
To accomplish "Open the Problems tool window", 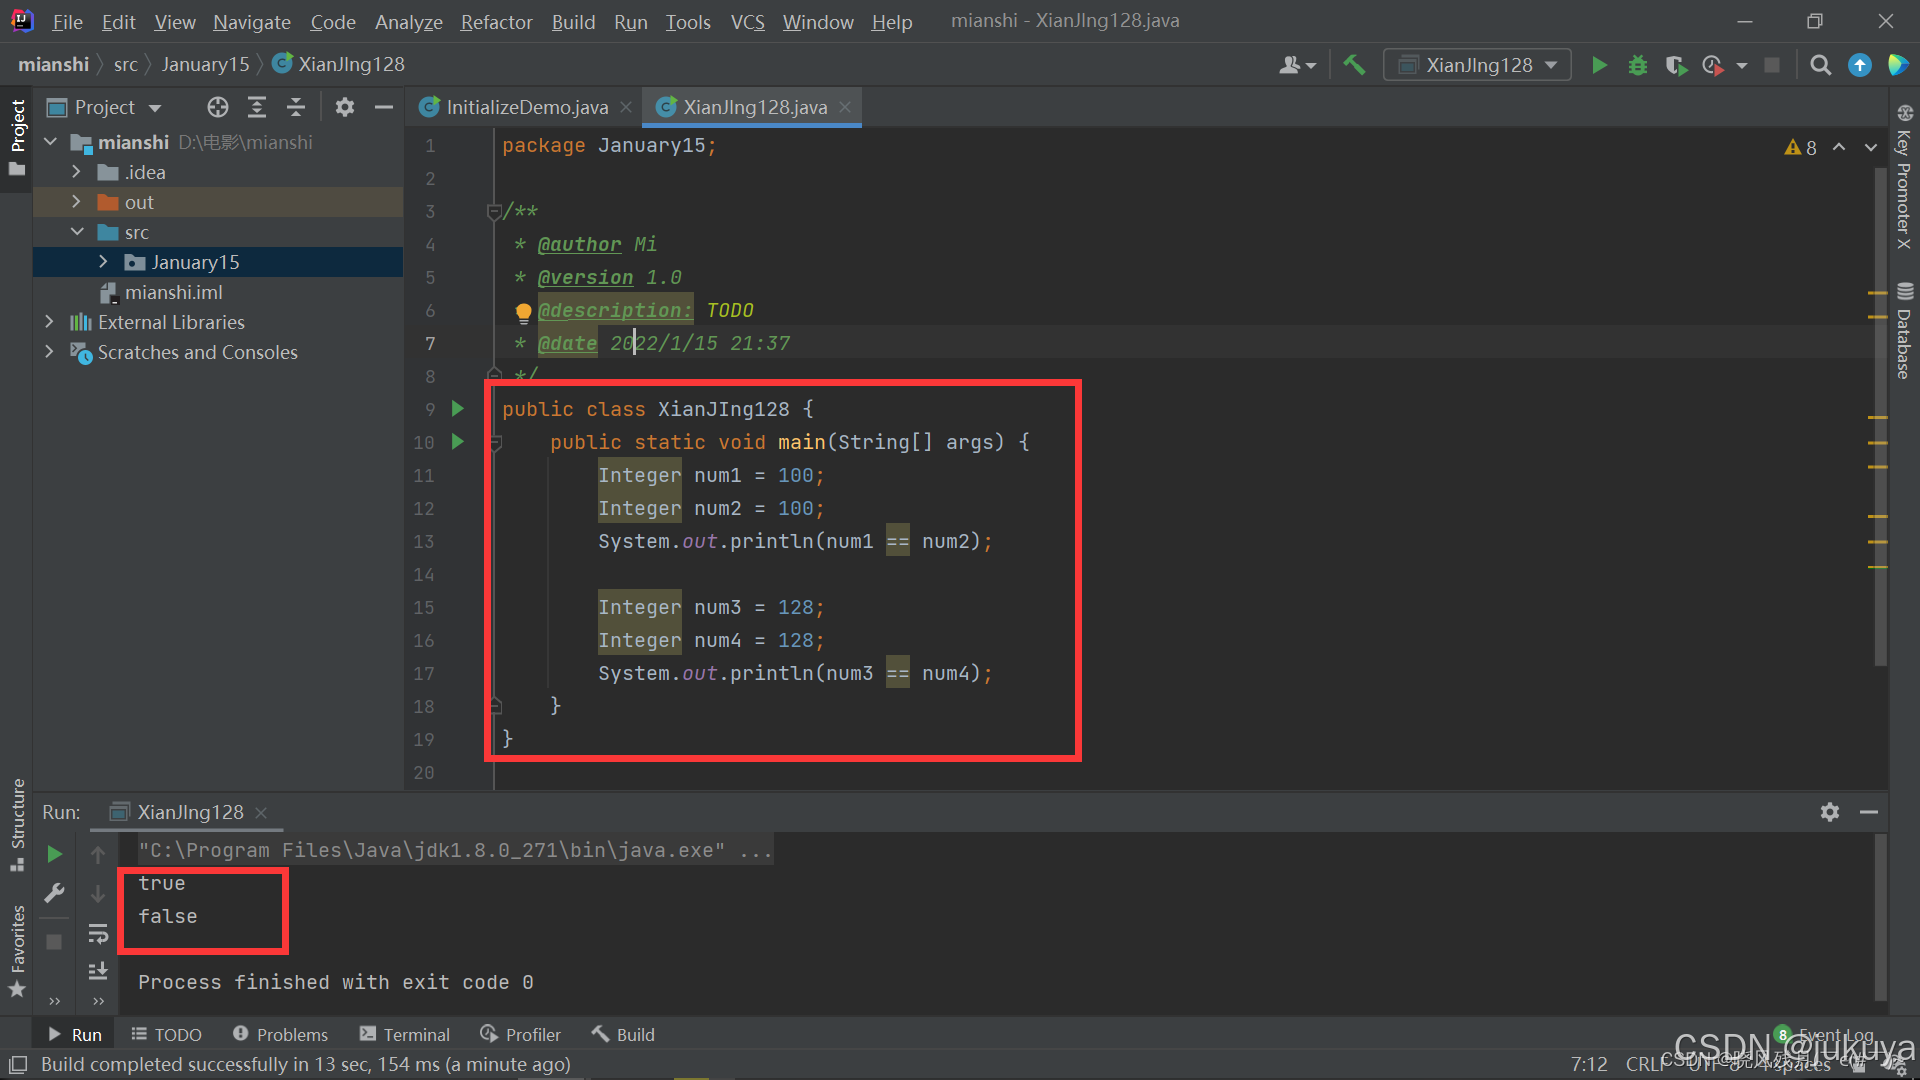I will [280, 1034].
